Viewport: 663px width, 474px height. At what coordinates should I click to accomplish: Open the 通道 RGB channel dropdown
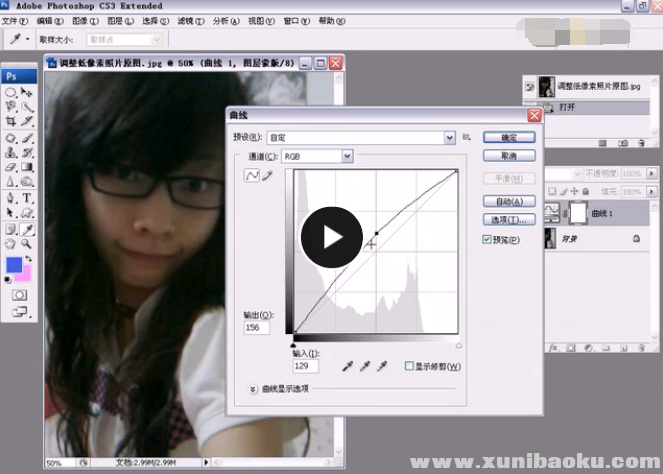347,156
